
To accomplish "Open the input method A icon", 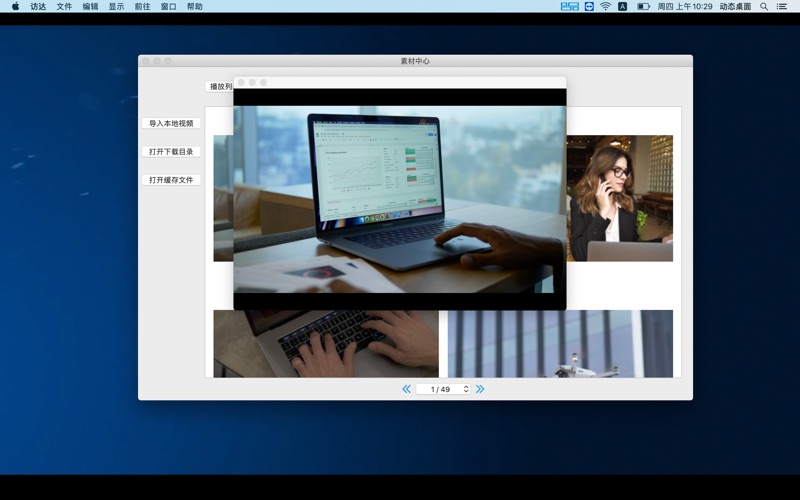I will pos(623,6).
